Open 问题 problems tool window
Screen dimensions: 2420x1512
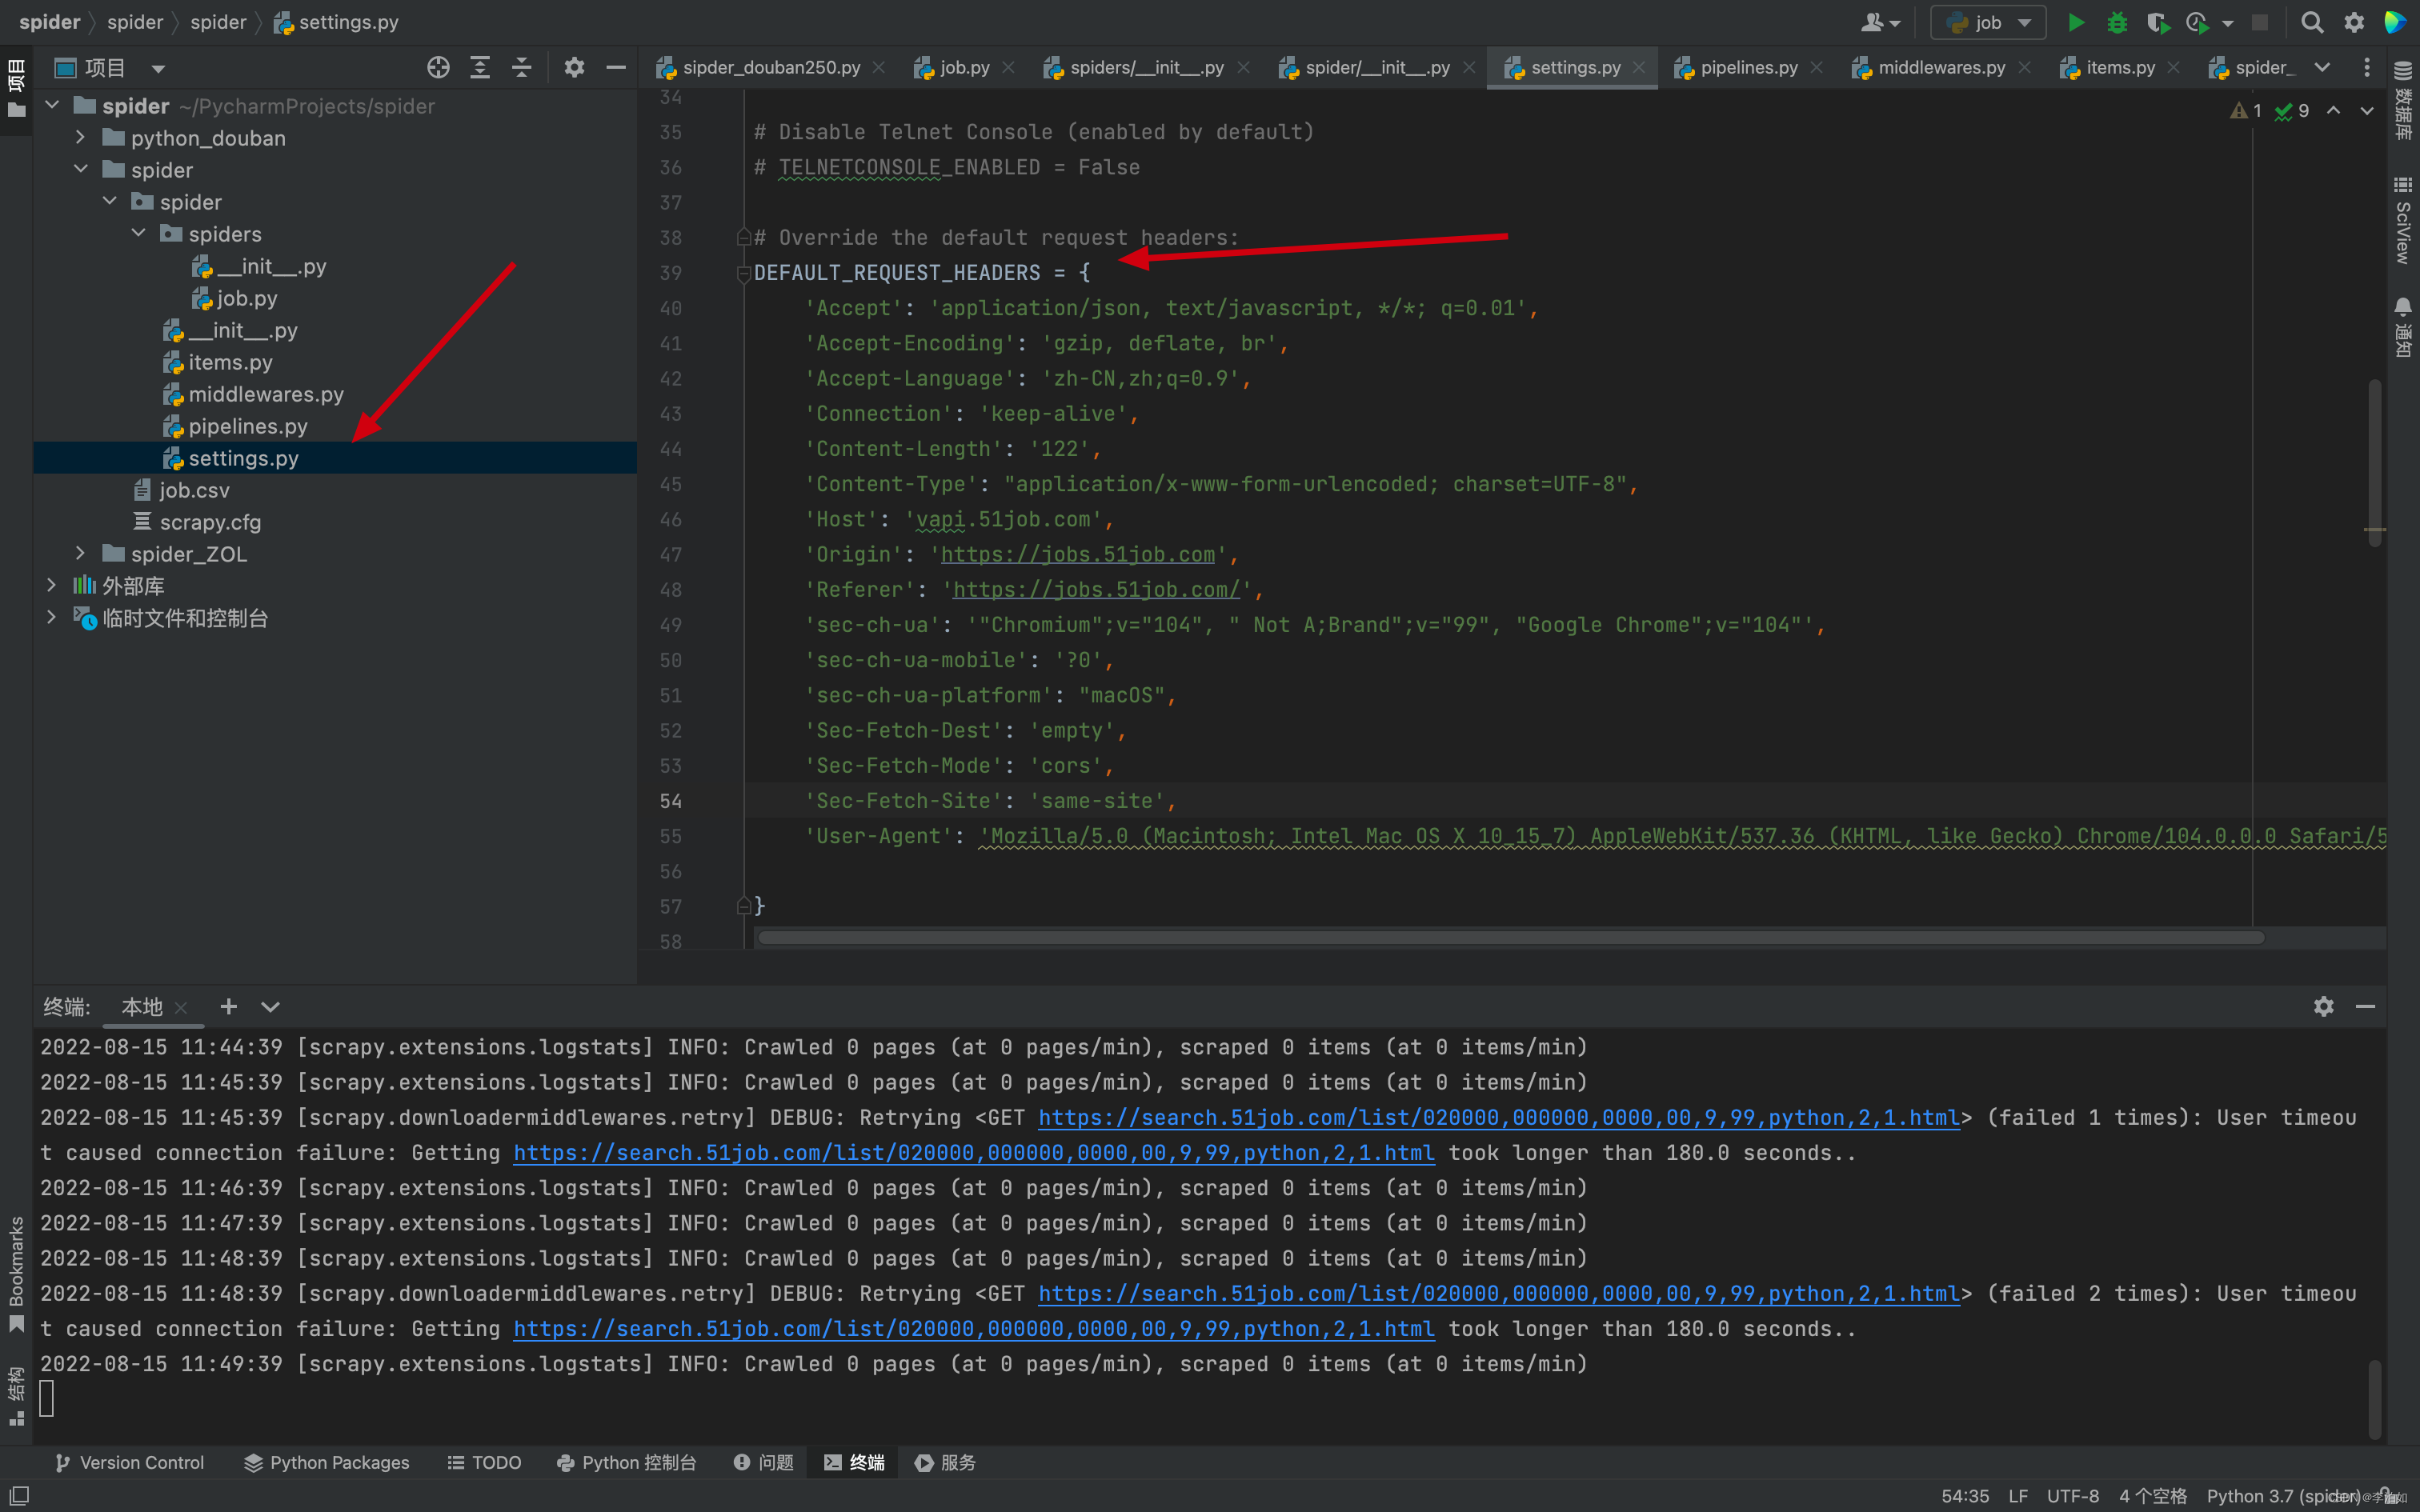pyautogui.click(x=764, y=1462)
